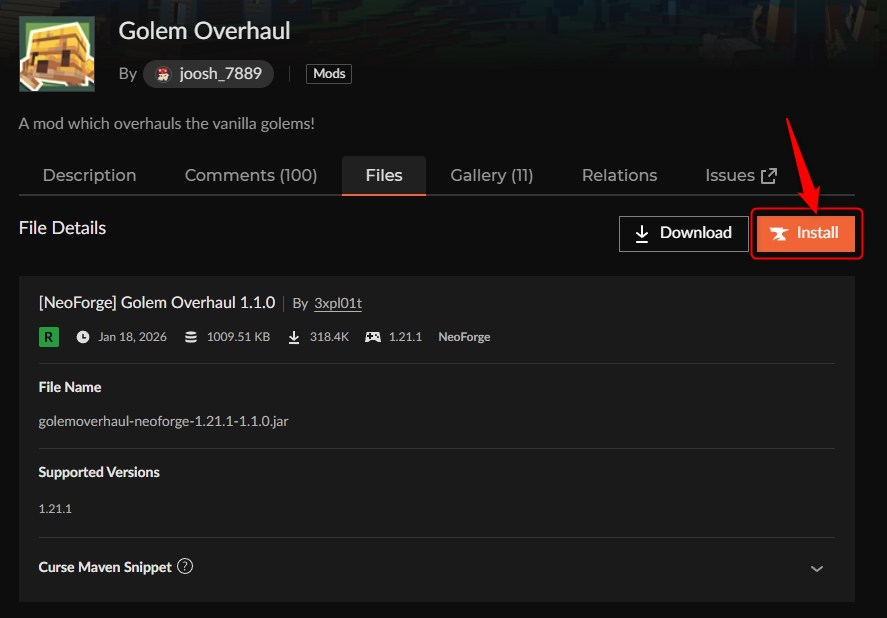Click joosh_7889's avatar icon
This screenshot has height=618, width=887.
click(163, 74)
